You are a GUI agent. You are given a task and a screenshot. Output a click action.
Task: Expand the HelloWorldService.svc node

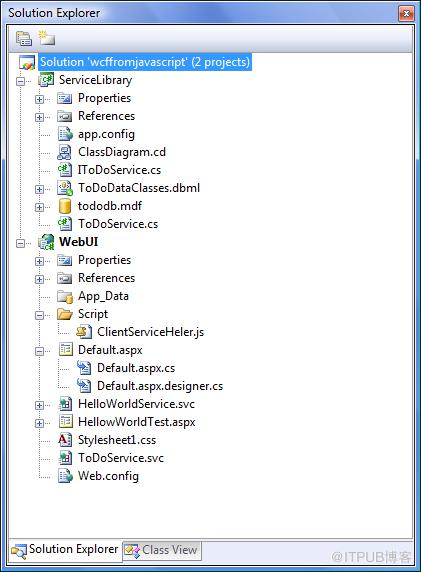click(39, 405)
